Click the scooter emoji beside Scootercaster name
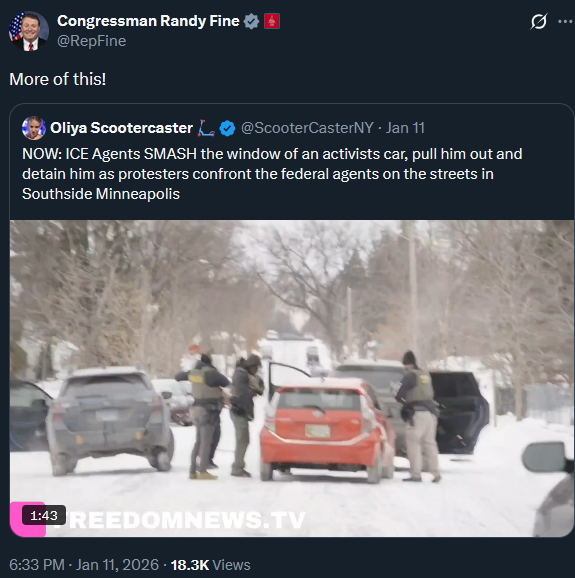 (x=206, y=128)
